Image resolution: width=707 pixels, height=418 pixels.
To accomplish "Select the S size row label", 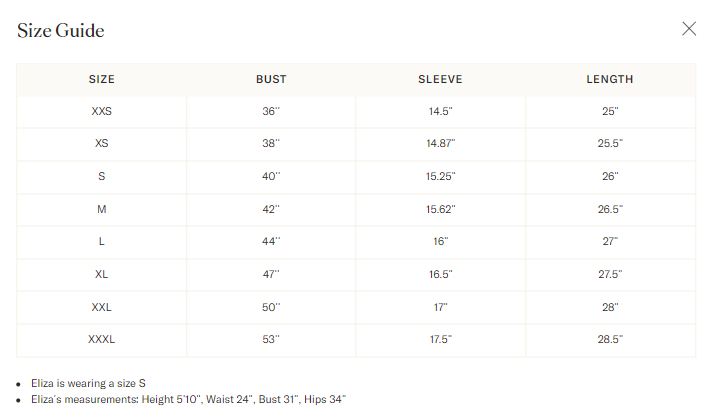I will click(x=101, y=176).
